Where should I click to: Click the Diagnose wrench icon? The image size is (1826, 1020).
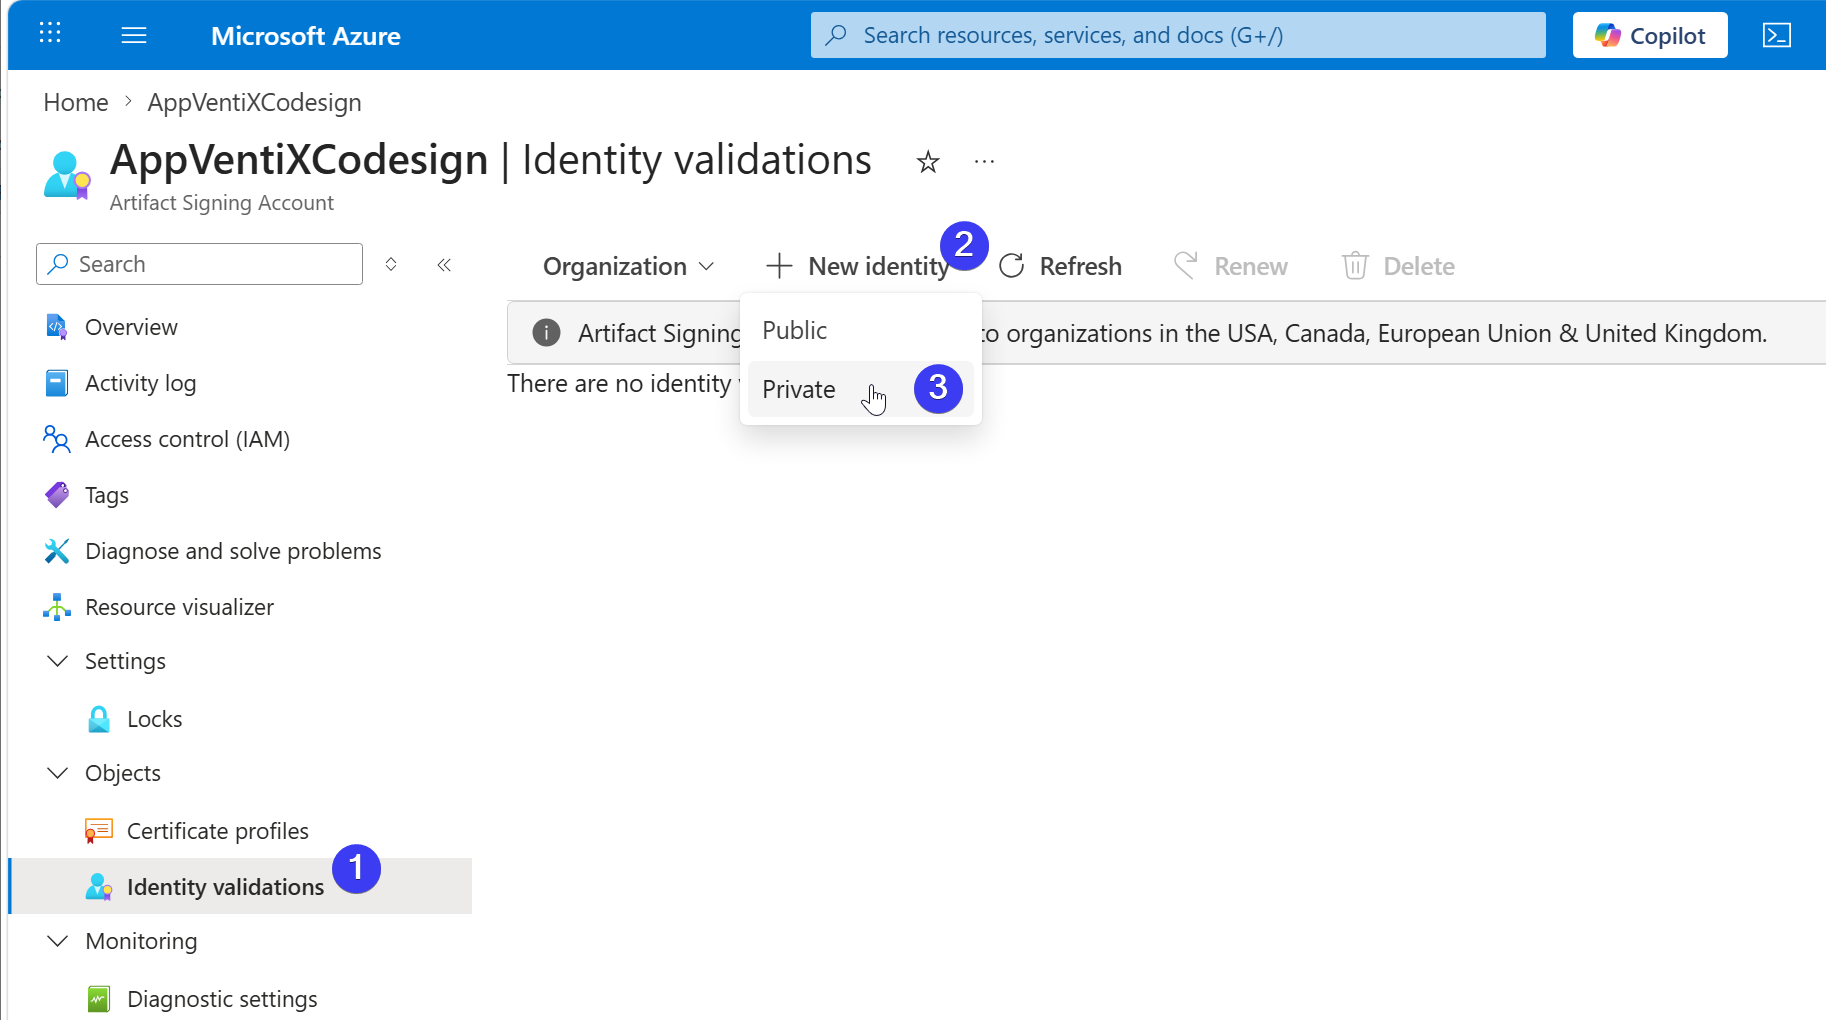point(57,551)
